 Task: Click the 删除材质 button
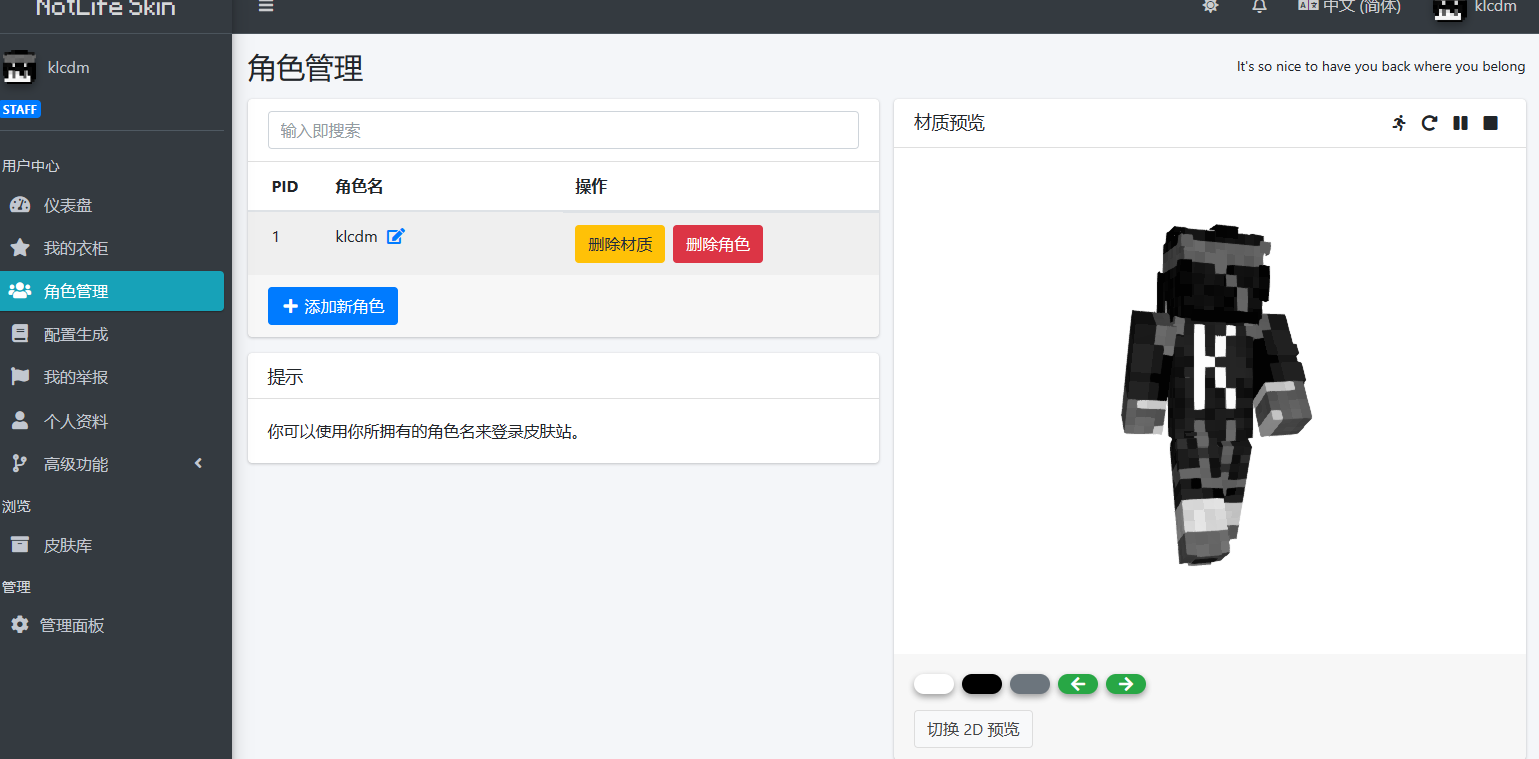tap(620, 244)
